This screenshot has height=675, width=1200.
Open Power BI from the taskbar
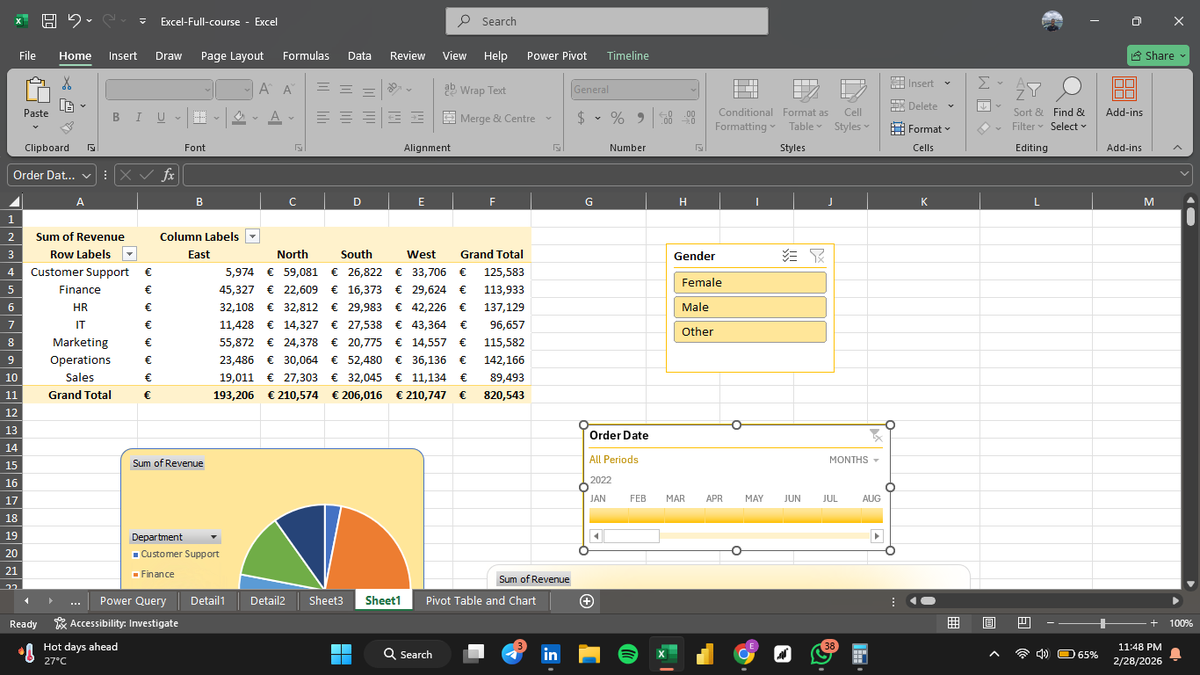(705, 654)
